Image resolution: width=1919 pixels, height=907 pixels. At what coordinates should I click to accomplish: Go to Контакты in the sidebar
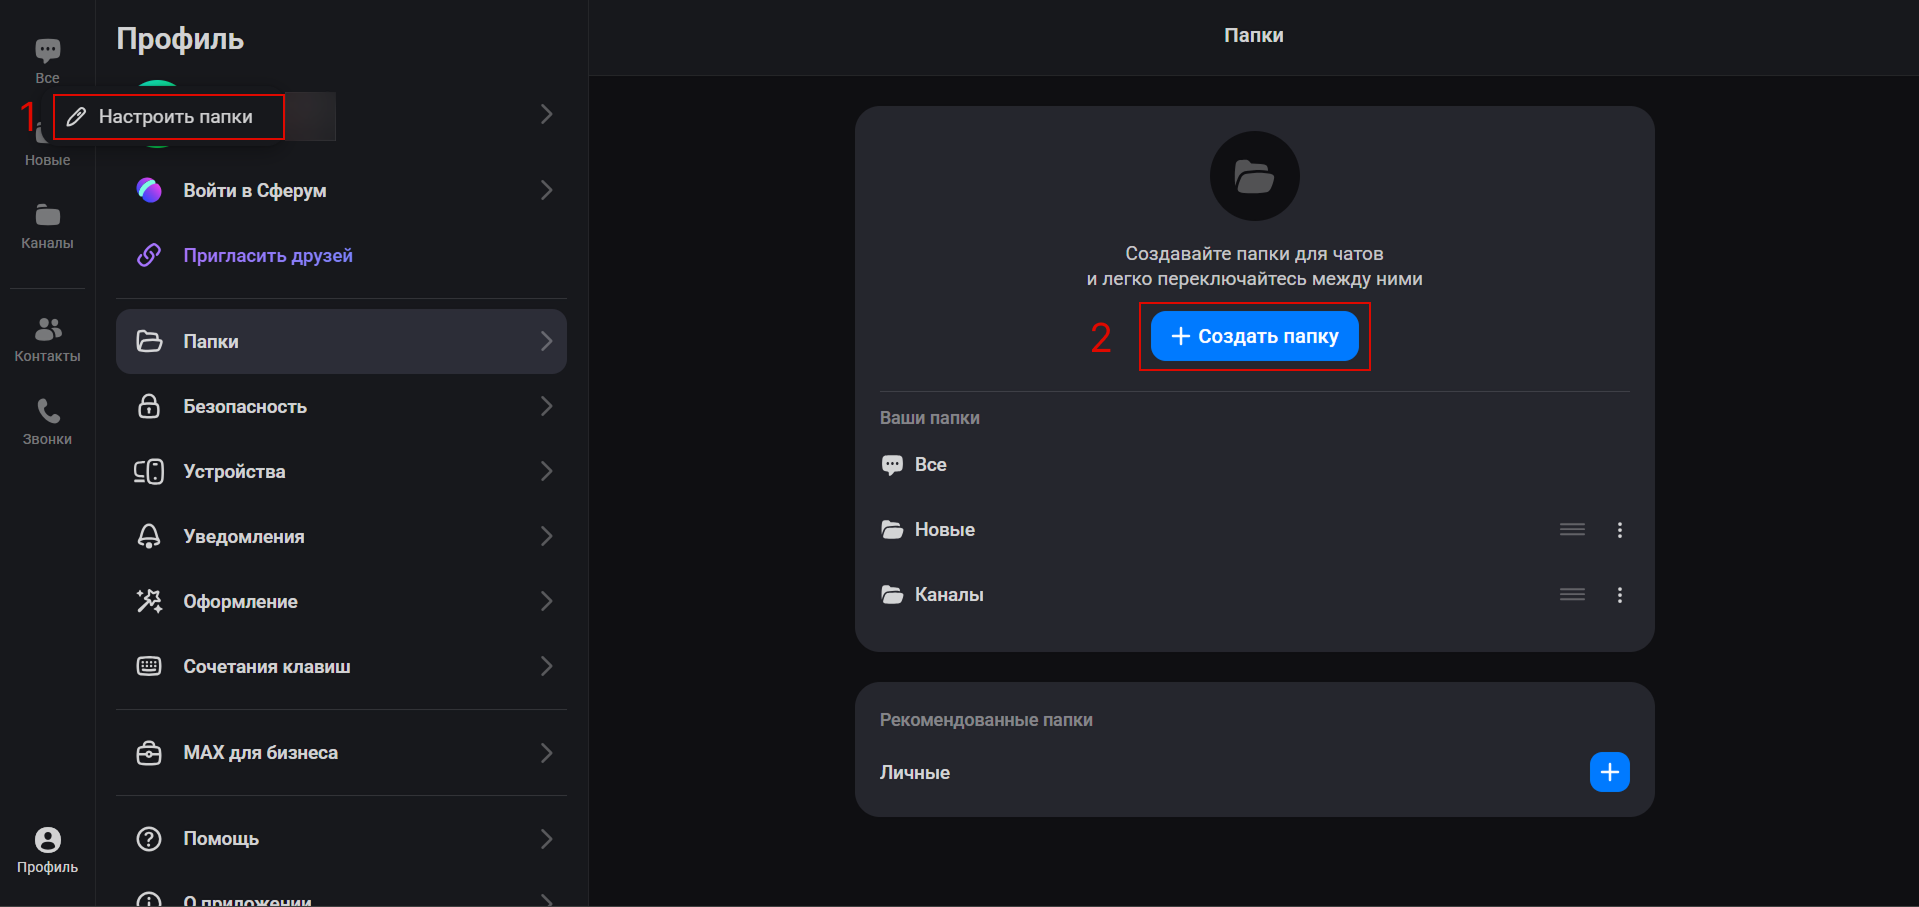coord(47,339)
